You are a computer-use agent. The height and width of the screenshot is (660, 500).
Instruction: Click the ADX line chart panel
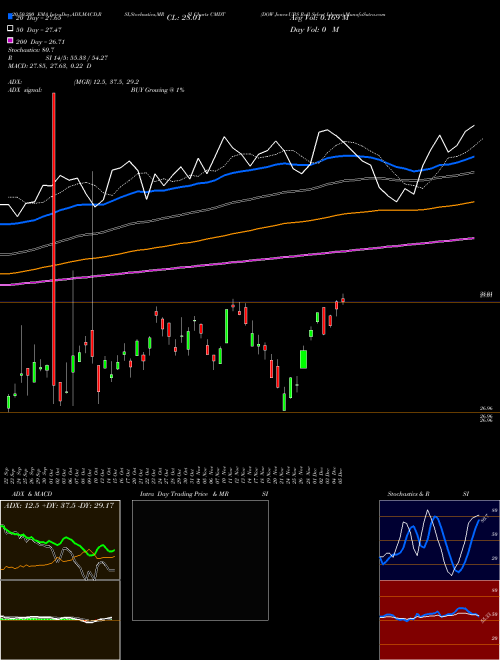pos(60,540)
